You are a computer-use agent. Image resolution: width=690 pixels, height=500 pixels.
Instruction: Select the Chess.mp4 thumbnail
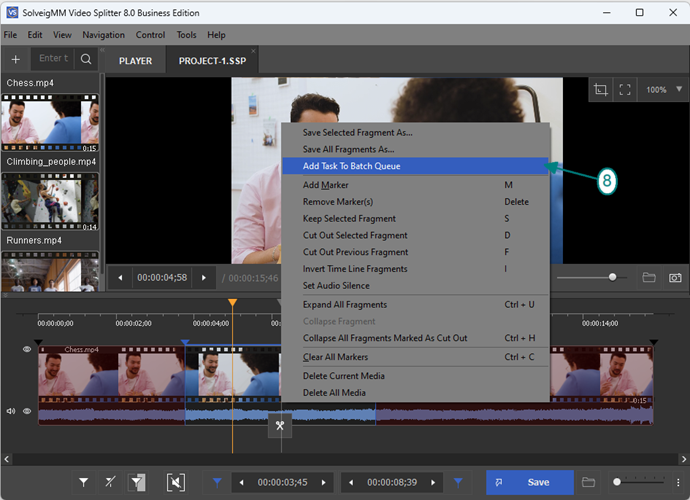[x=50, y=123]
